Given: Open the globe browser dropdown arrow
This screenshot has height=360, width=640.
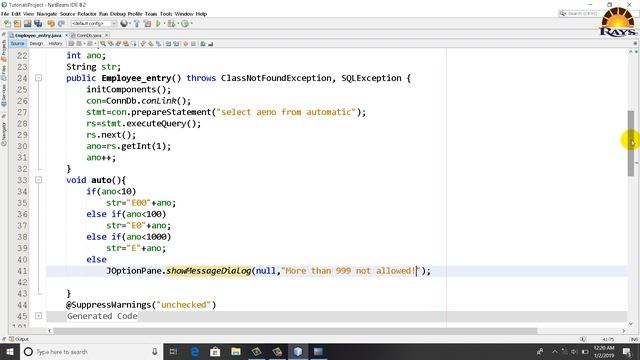Looking at the screenshot, I should [x=129, y=24].
